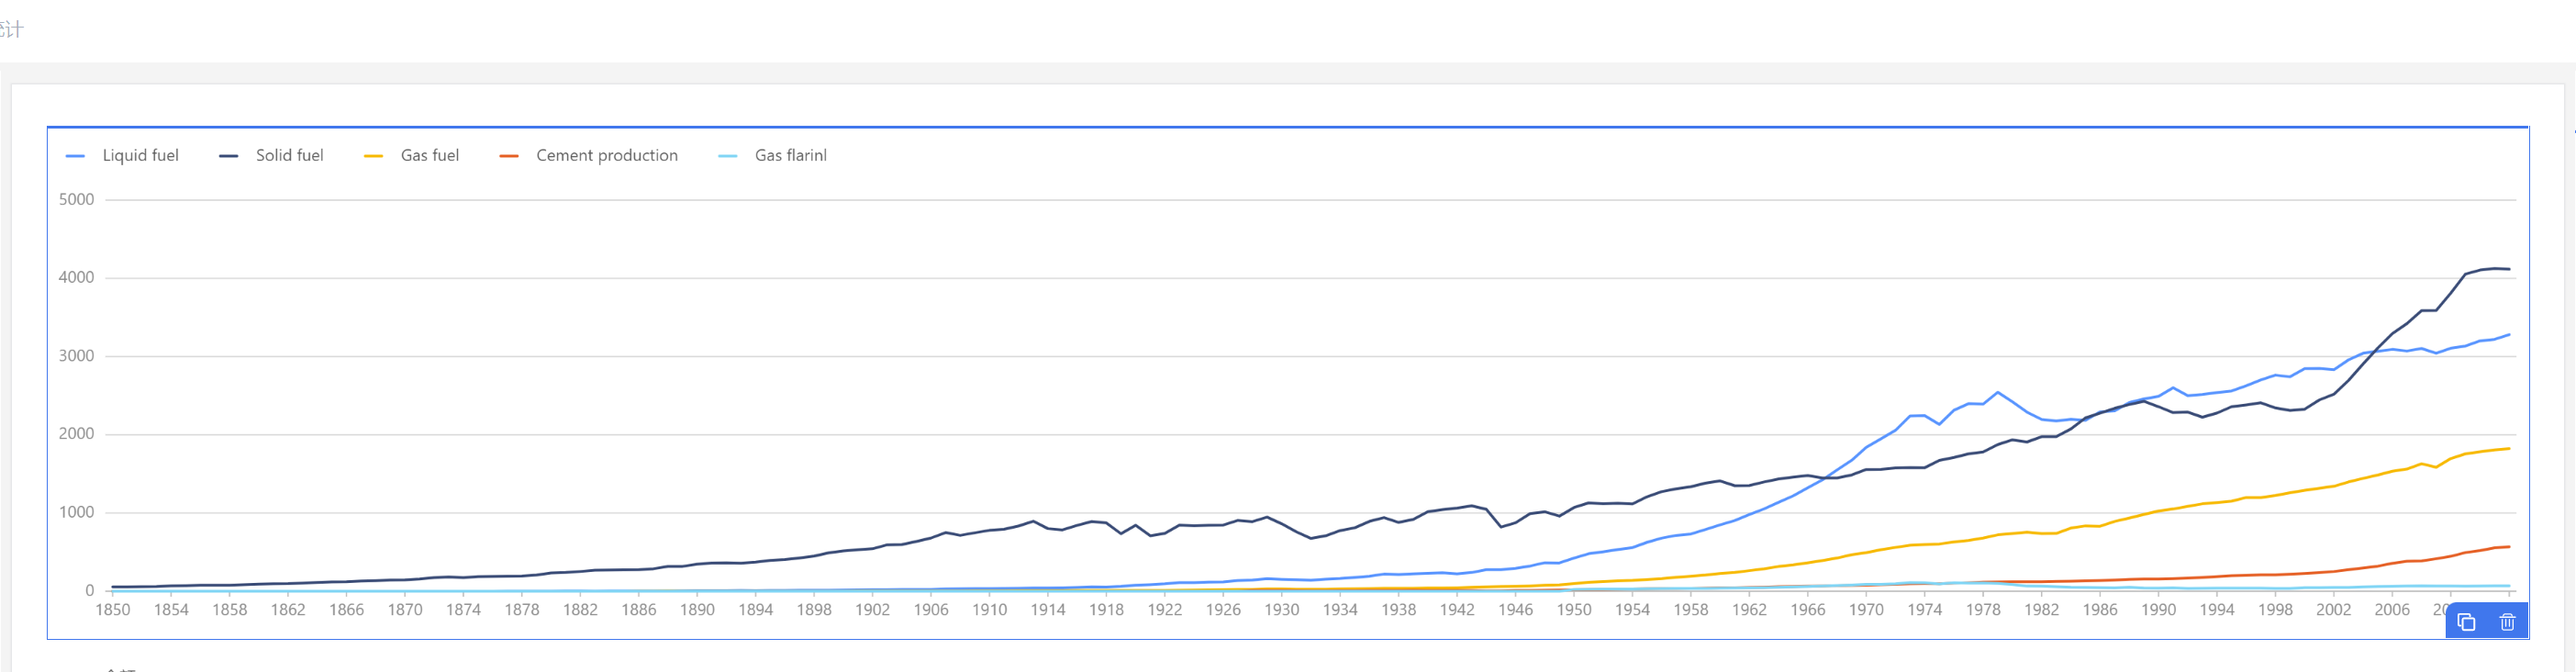Image resolution: width=2576 pixels, height=672 pixels.
Task: Click the dark Solid fuel legend marker
Action: click(x=229, y=156)
